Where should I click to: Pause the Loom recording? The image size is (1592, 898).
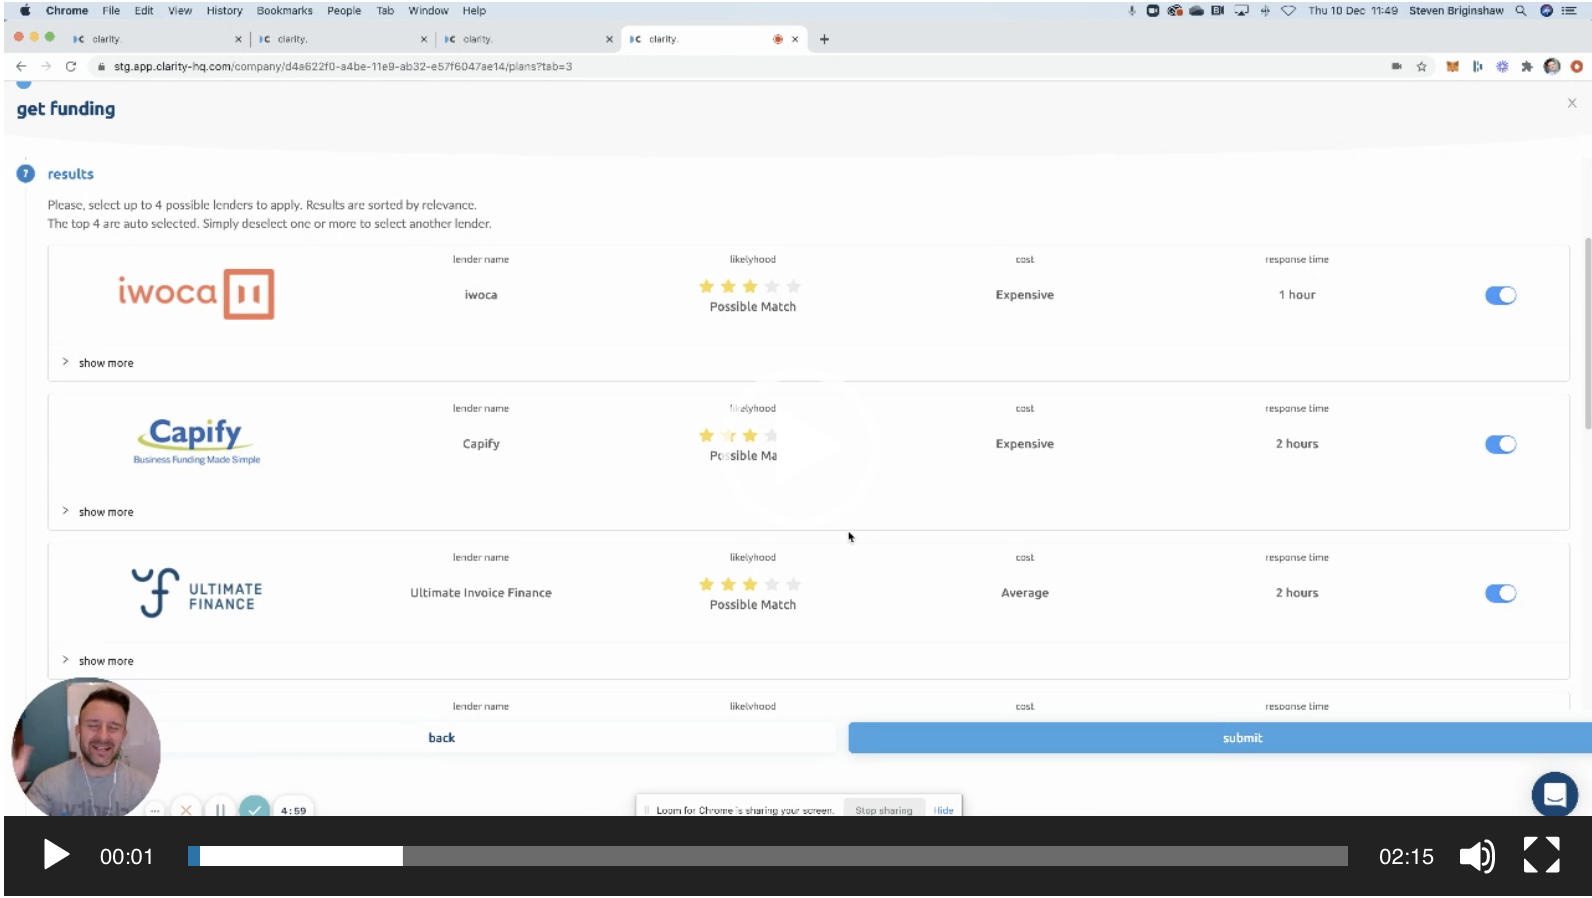pyautogui.click(x=220, y=809)
